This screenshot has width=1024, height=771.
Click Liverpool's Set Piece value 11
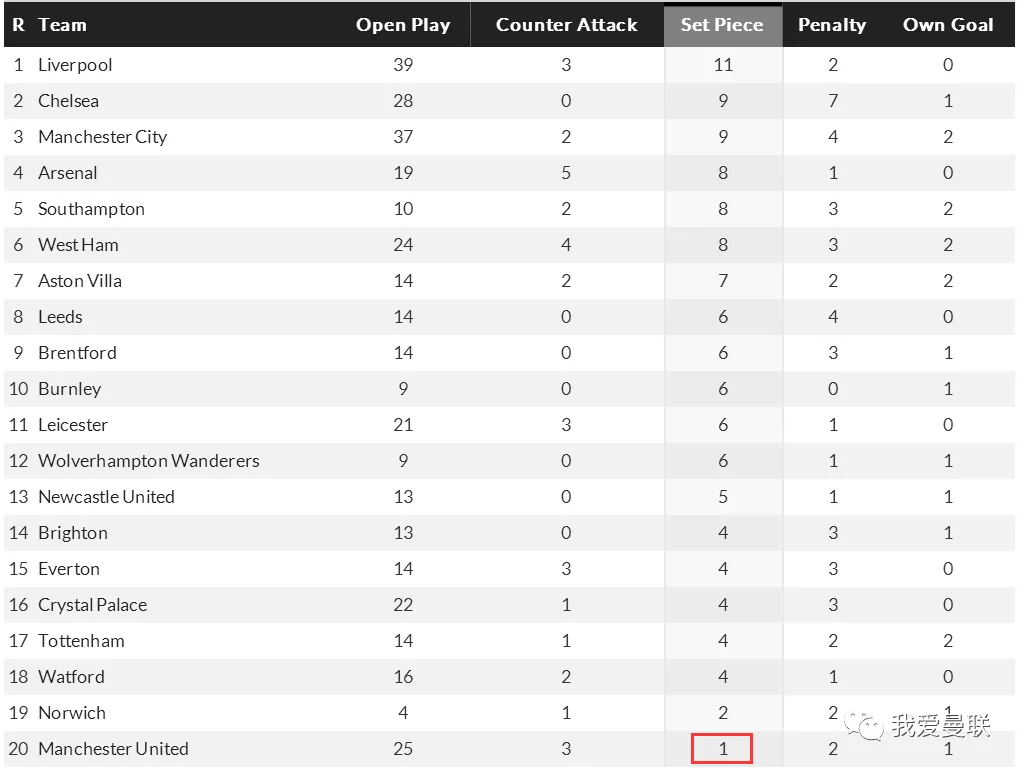[723, 65]
